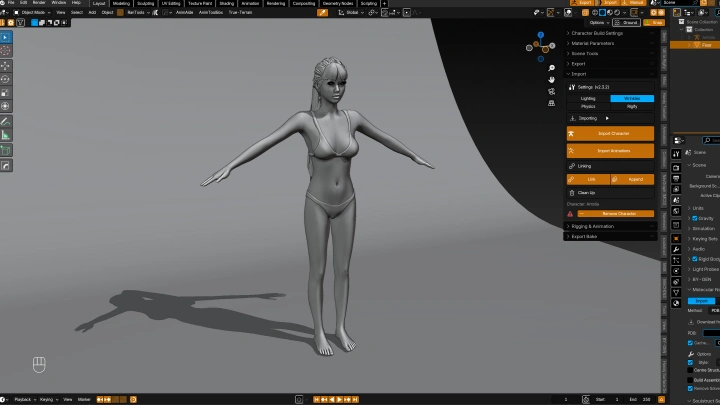Expand the Scene Tools panel
Viewport: 720px width, 405px height.
610,54
